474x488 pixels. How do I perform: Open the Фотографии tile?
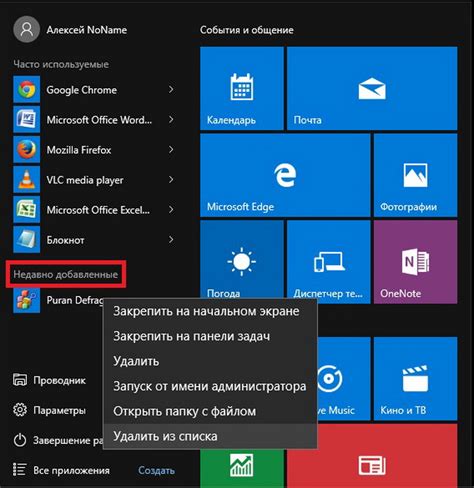click(415, 175)
